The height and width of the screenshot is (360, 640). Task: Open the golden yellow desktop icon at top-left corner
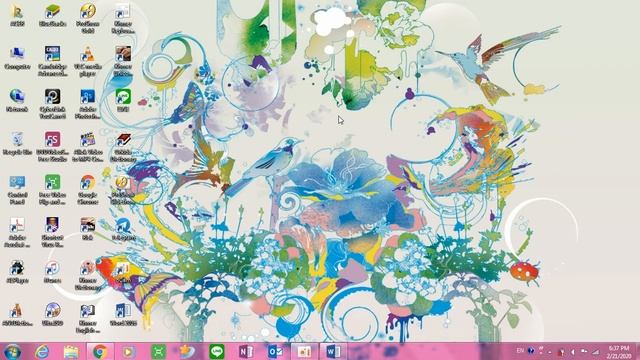(x=17, y=15)
